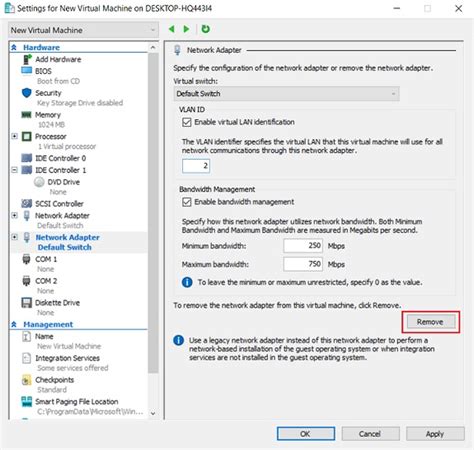Click the Maximum bandwidth field

(x=303, y=264)
